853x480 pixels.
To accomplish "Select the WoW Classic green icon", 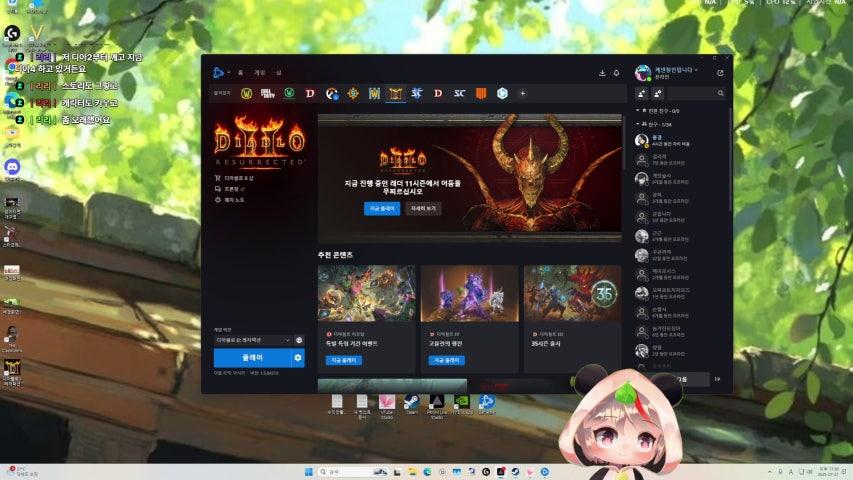I will click(x=289, y=94).
